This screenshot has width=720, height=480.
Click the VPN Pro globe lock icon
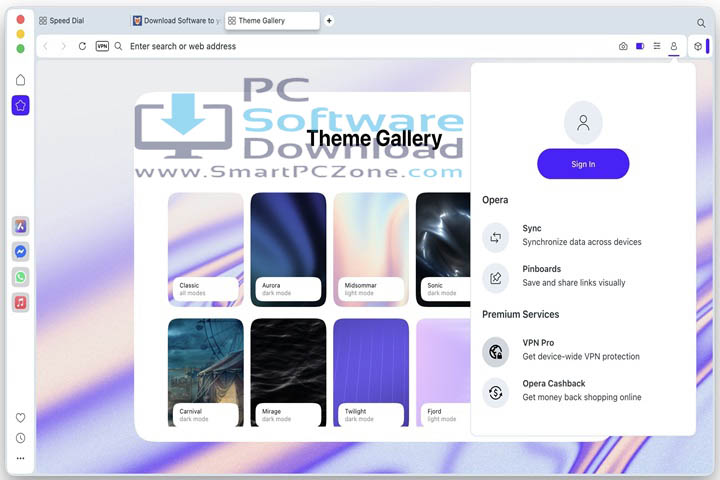[x=495, y=352]
